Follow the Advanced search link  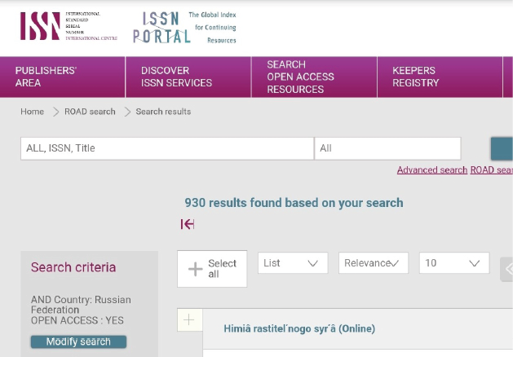pyautogui.click(x=432, y=170)
